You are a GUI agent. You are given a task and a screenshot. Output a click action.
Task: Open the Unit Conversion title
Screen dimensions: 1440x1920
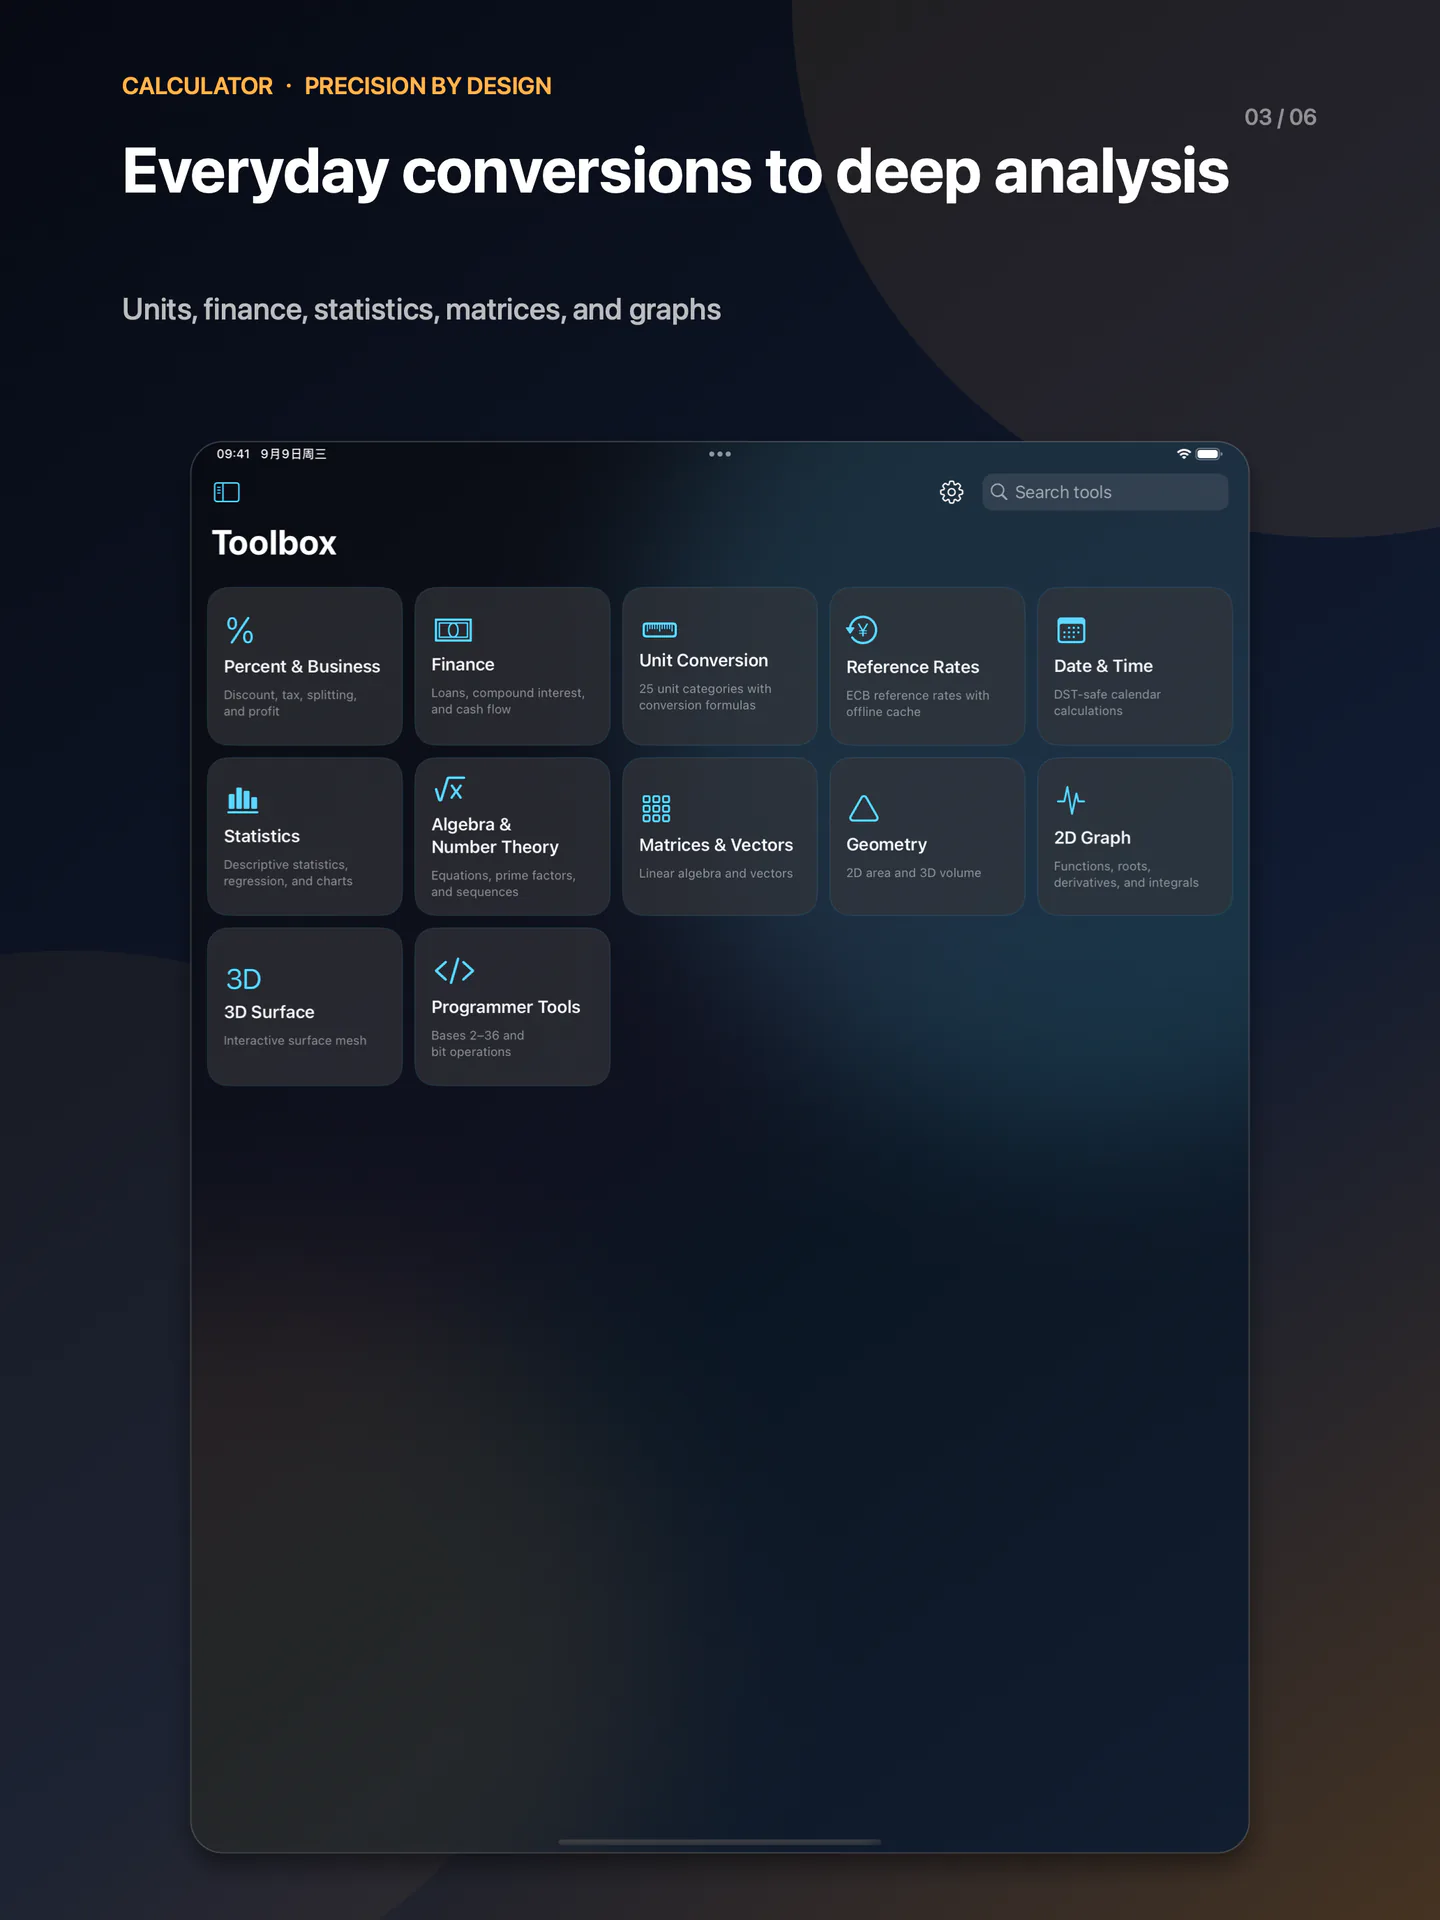pos(704,661)
